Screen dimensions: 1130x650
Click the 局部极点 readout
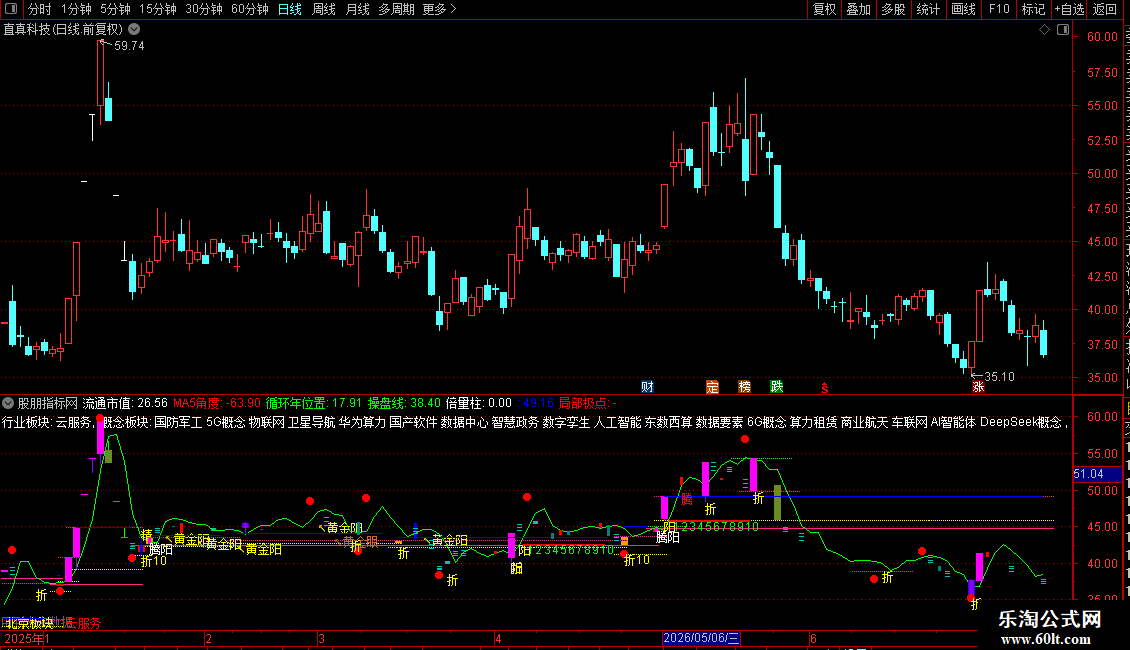click(588, 404)
